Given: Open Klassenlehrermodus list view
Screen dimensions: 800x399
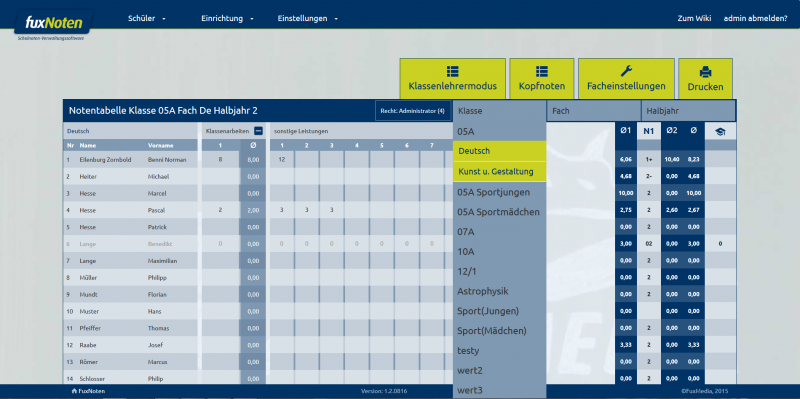Looking at the screenshot, I should pos(453,79).
